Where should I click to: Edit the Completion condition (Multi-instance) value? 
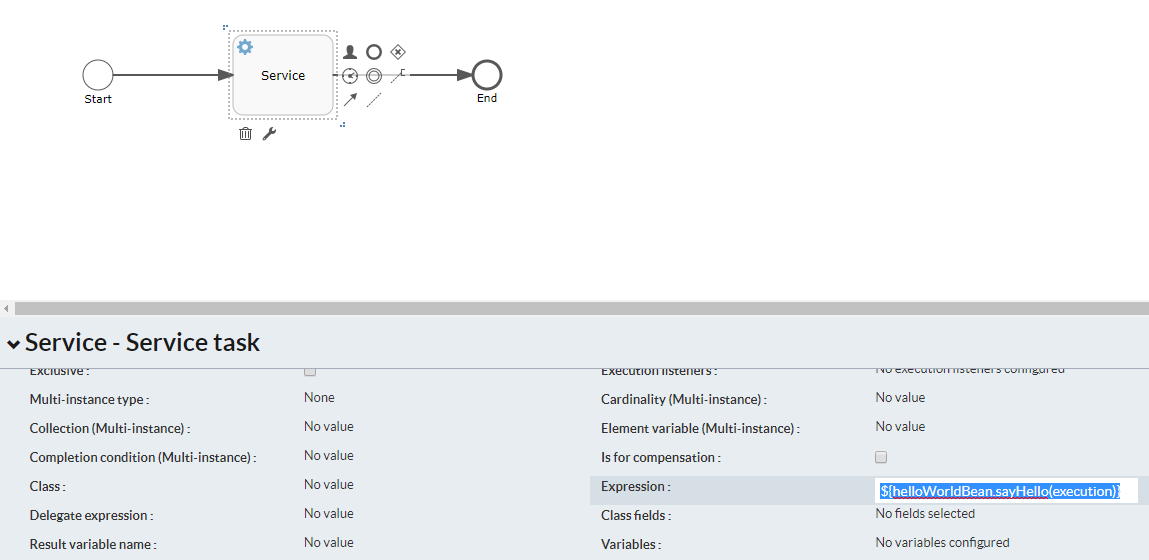[x=329, y=455]
